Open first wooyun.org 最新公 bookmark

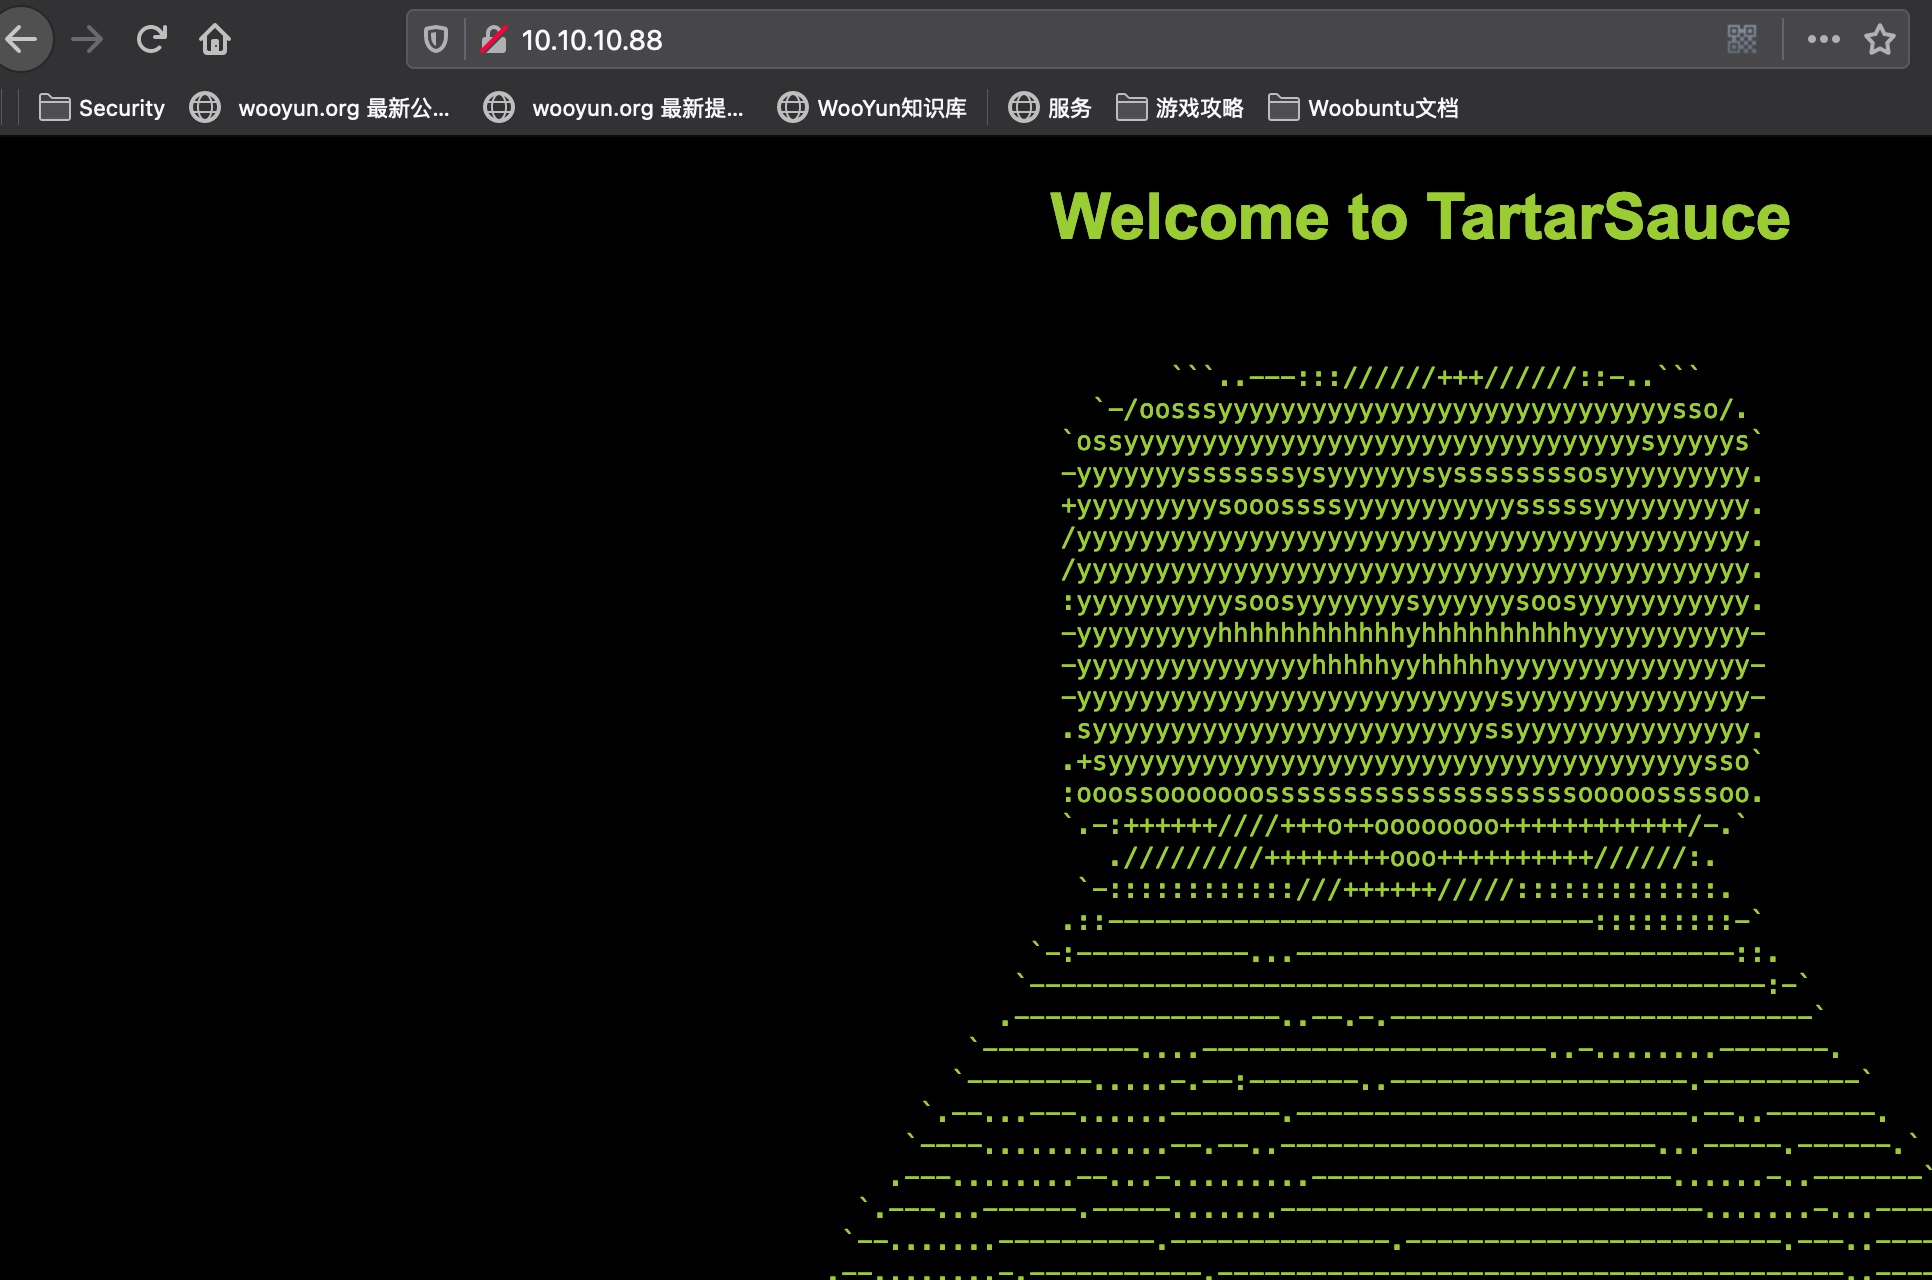[x=342, y=108]
